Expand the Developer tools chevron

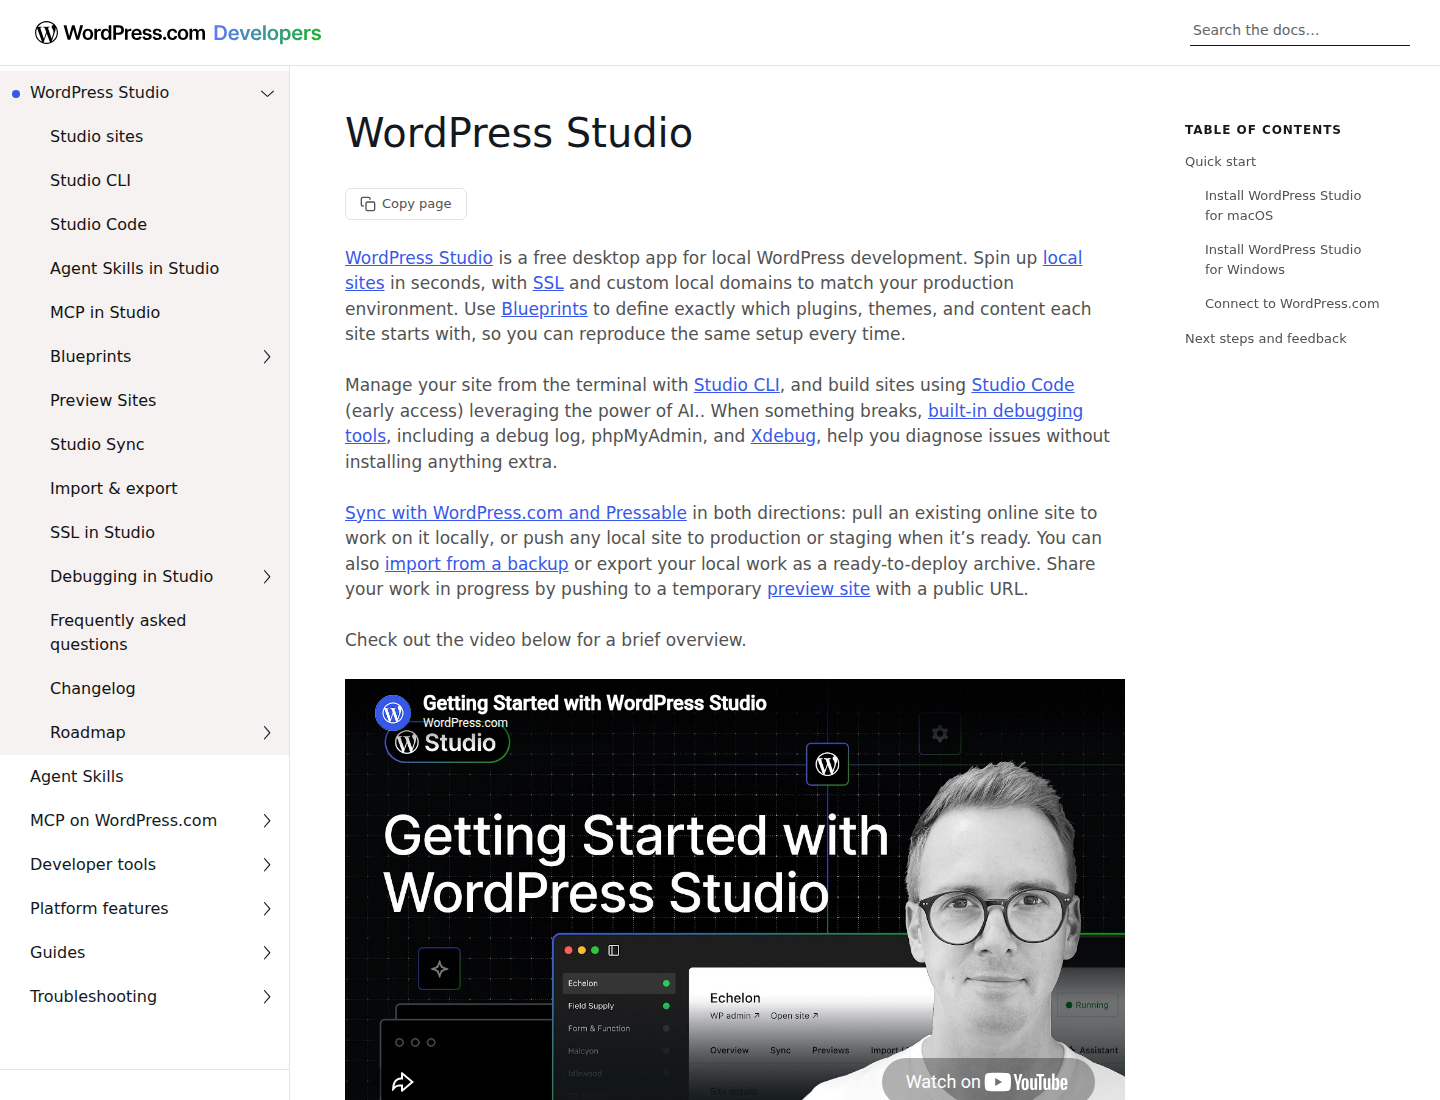(x=267, y=865)
